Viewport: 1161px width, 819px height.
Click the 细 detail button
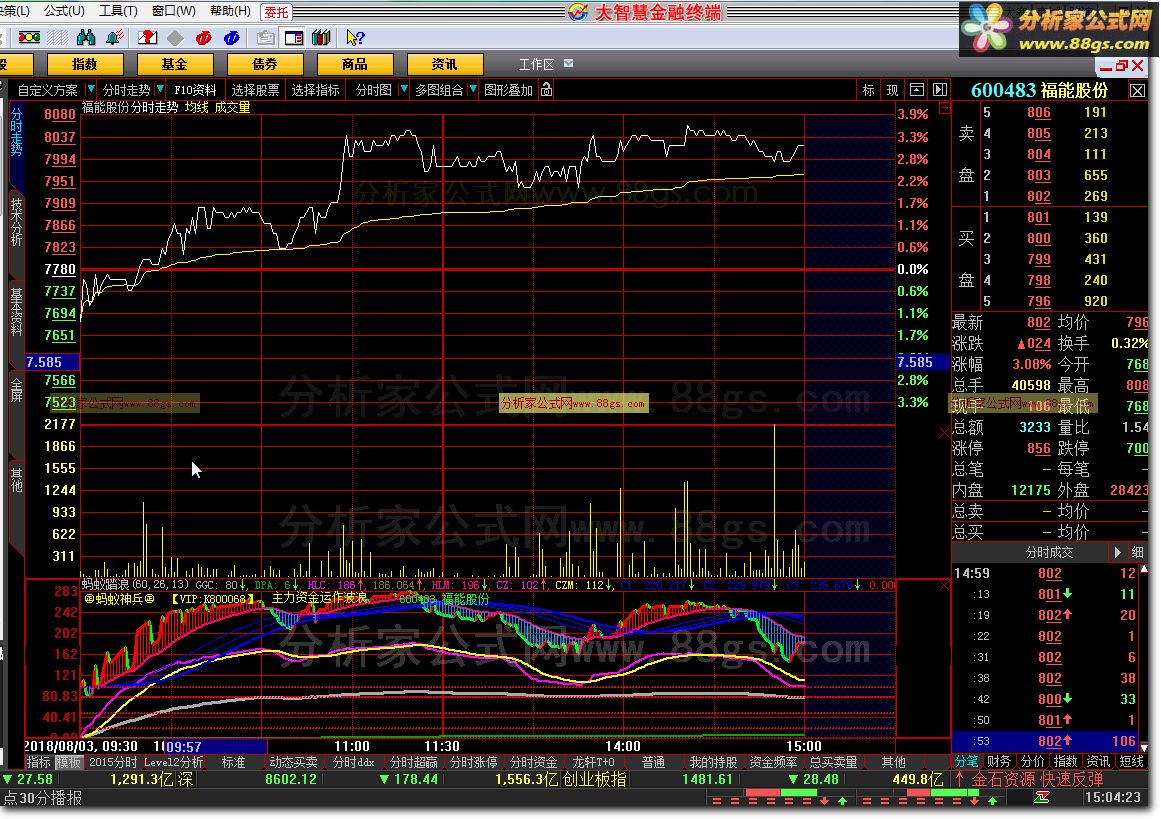coord(1137,552)
